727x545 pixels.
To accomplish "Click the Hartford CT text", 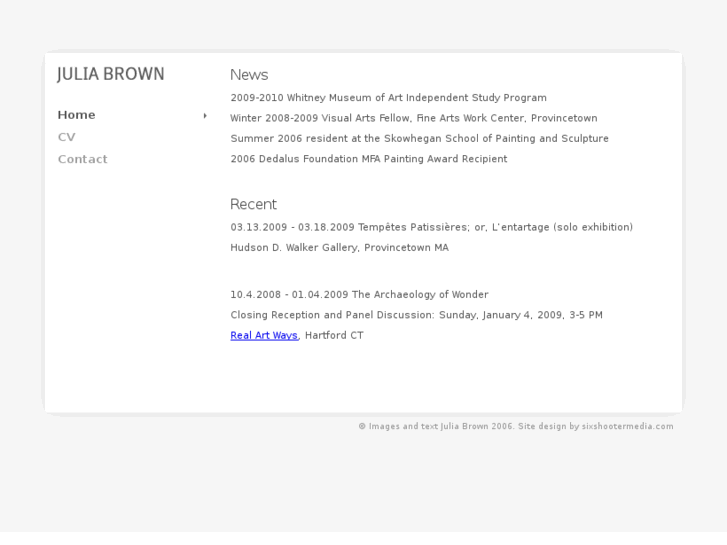I will pos(334,335).
